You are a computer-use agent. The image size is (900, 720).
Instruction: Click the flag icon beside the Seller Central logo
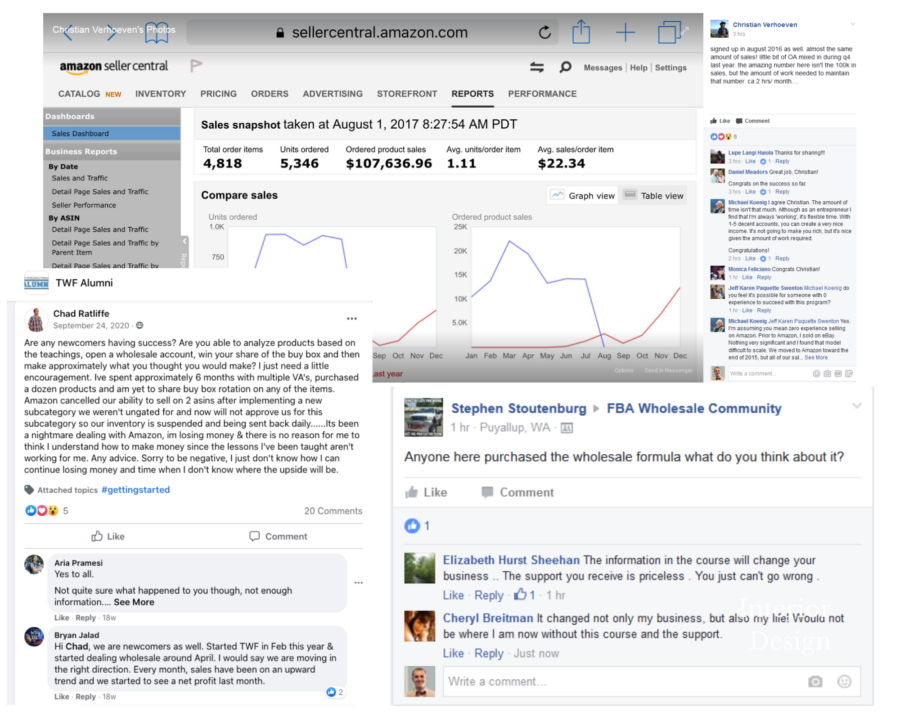point(196,66)
